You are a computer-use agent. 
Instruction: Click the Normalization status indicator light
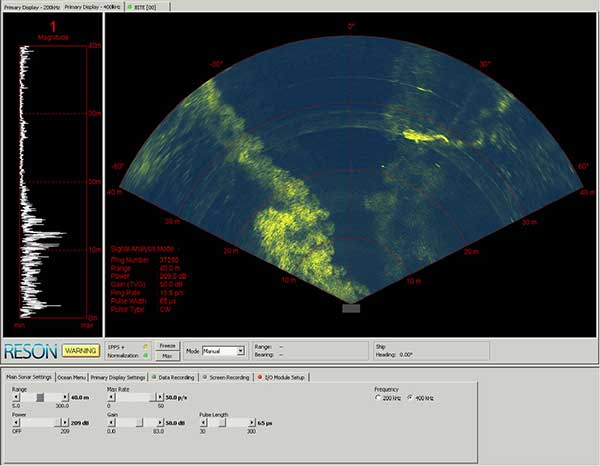click(x=147, y=356)
